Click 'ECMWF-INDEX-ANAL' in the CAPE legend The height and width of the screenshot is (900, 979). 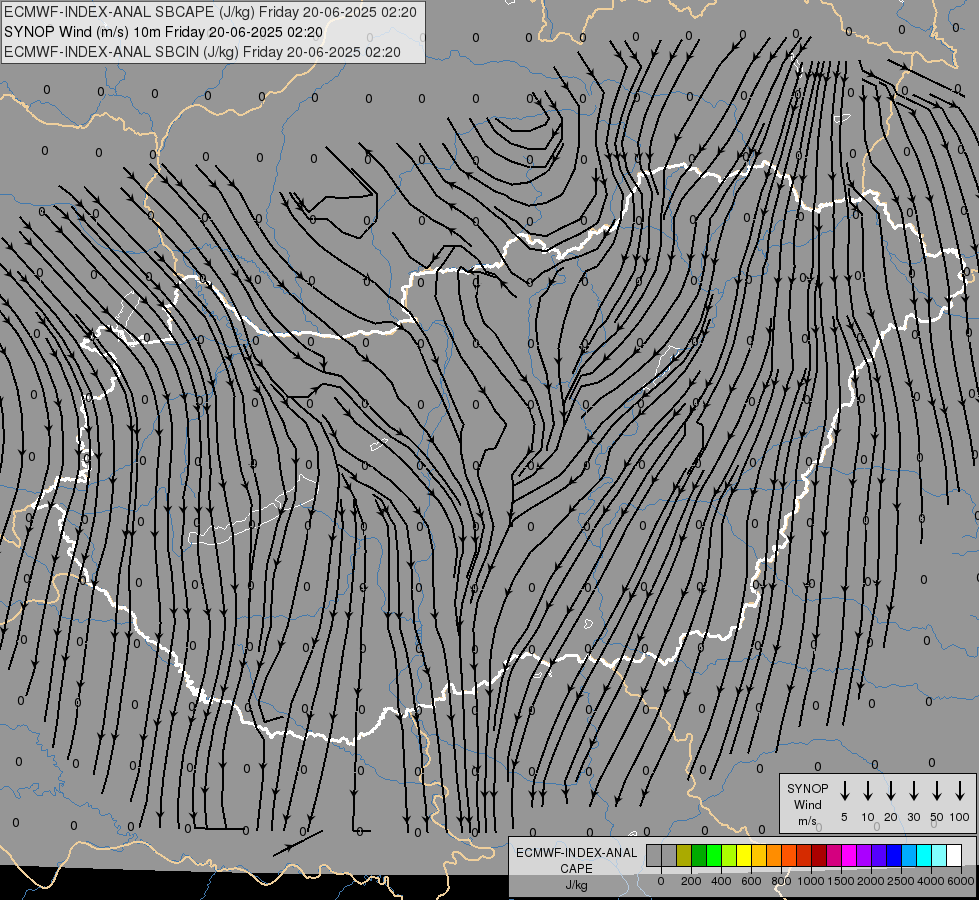click(576, 853)
